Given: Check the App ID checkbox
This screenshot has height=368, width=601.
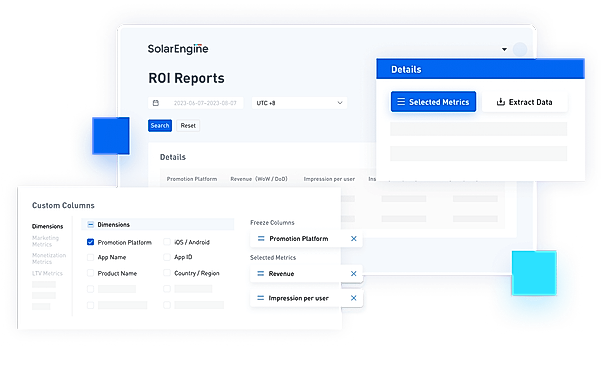Looking at the screenshot, I should [167, 257].
